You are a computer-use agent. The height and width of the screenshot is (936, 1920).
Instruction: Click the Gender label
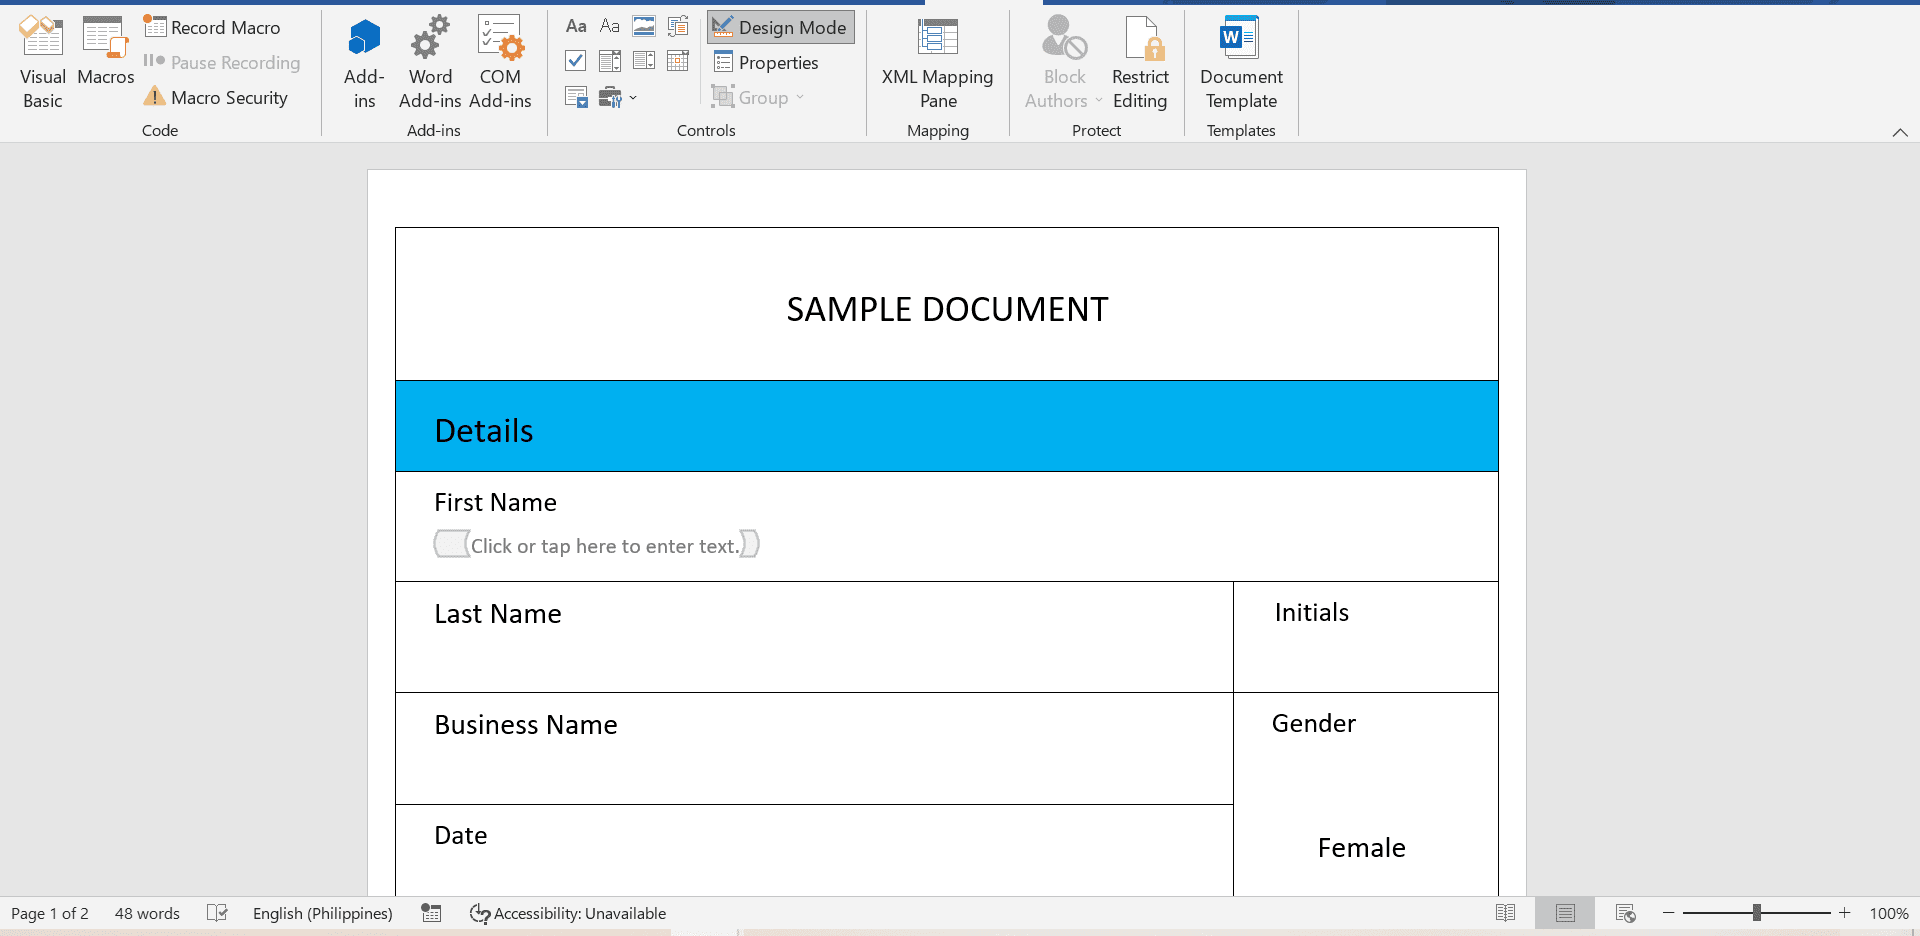pyautogui.click(x=1314, y=723)
